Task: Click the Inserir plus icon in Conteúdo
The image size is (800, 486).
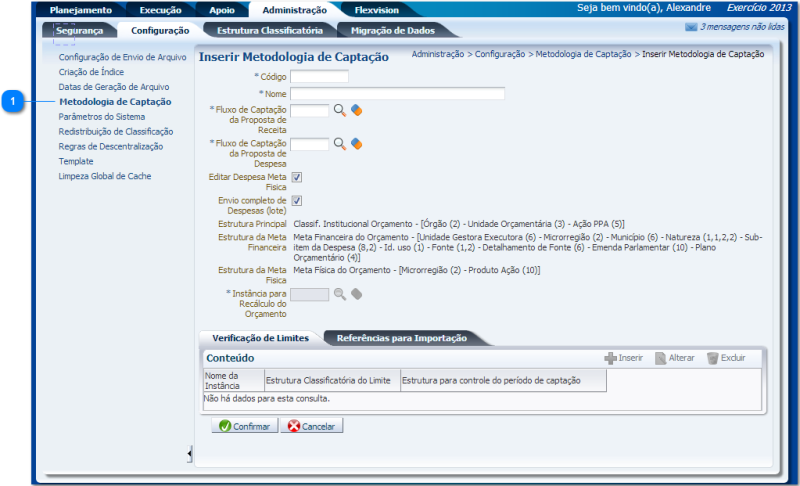Action: tap(610, 358)
